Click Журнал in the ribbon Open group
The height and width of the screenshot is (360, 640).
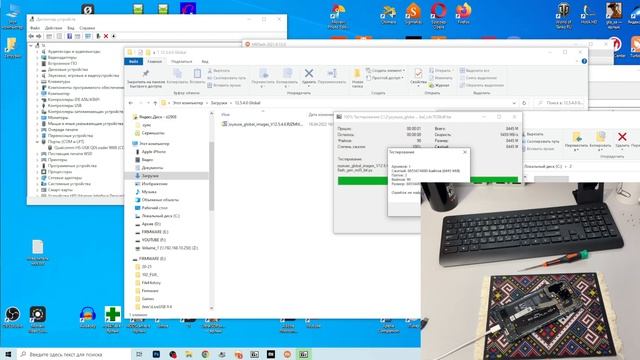tap(439, 85)
